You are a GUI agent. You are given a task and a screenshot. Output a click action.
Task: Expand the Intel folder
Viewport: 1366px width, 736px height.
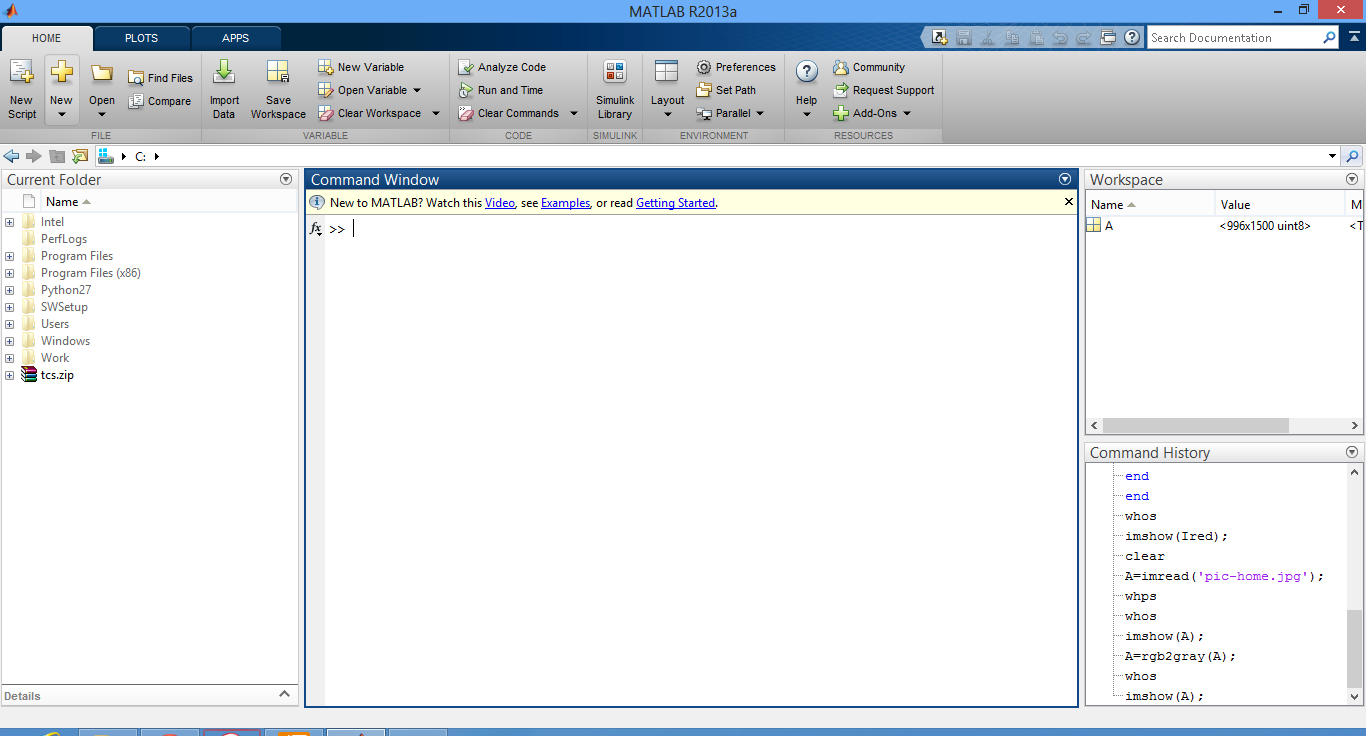click(9, 222)
